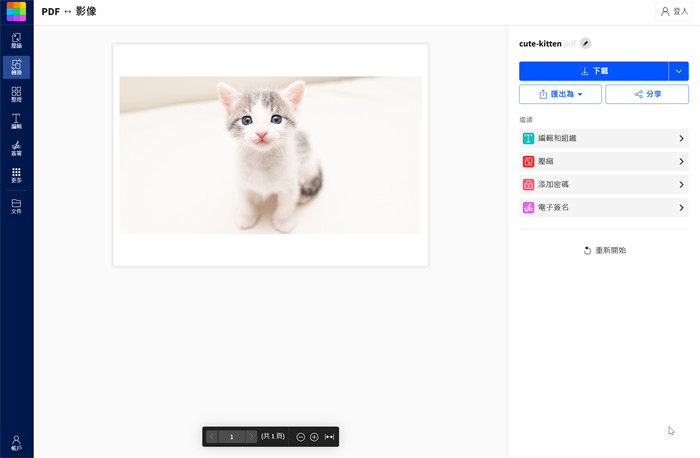
Task: Click the zoom in plus icon
Action: (x=314, y=437)
